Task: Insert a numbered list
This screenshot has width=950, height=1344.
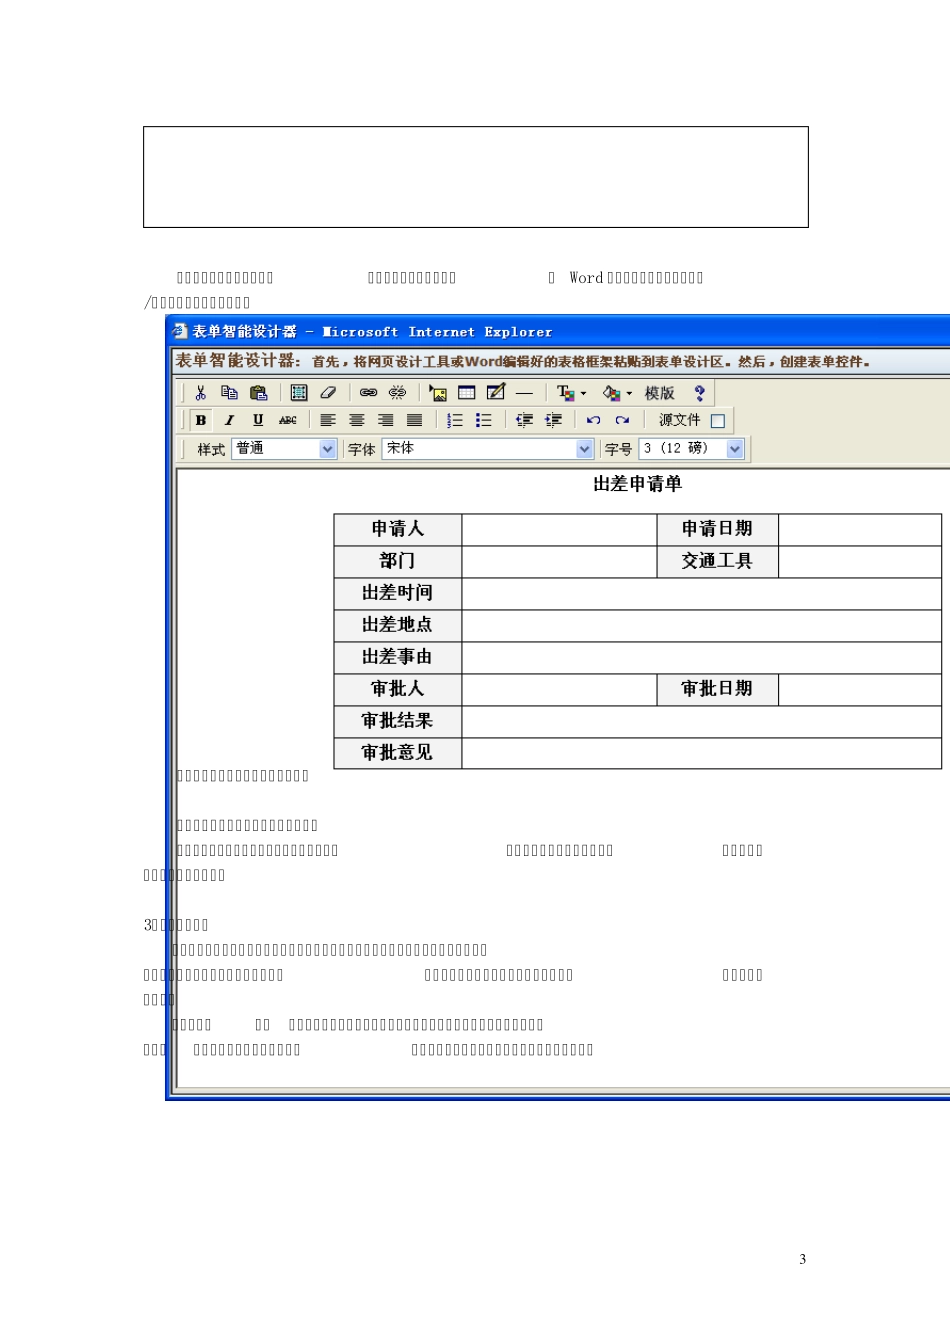Action: pyautogui.click(x=455, y=420)
